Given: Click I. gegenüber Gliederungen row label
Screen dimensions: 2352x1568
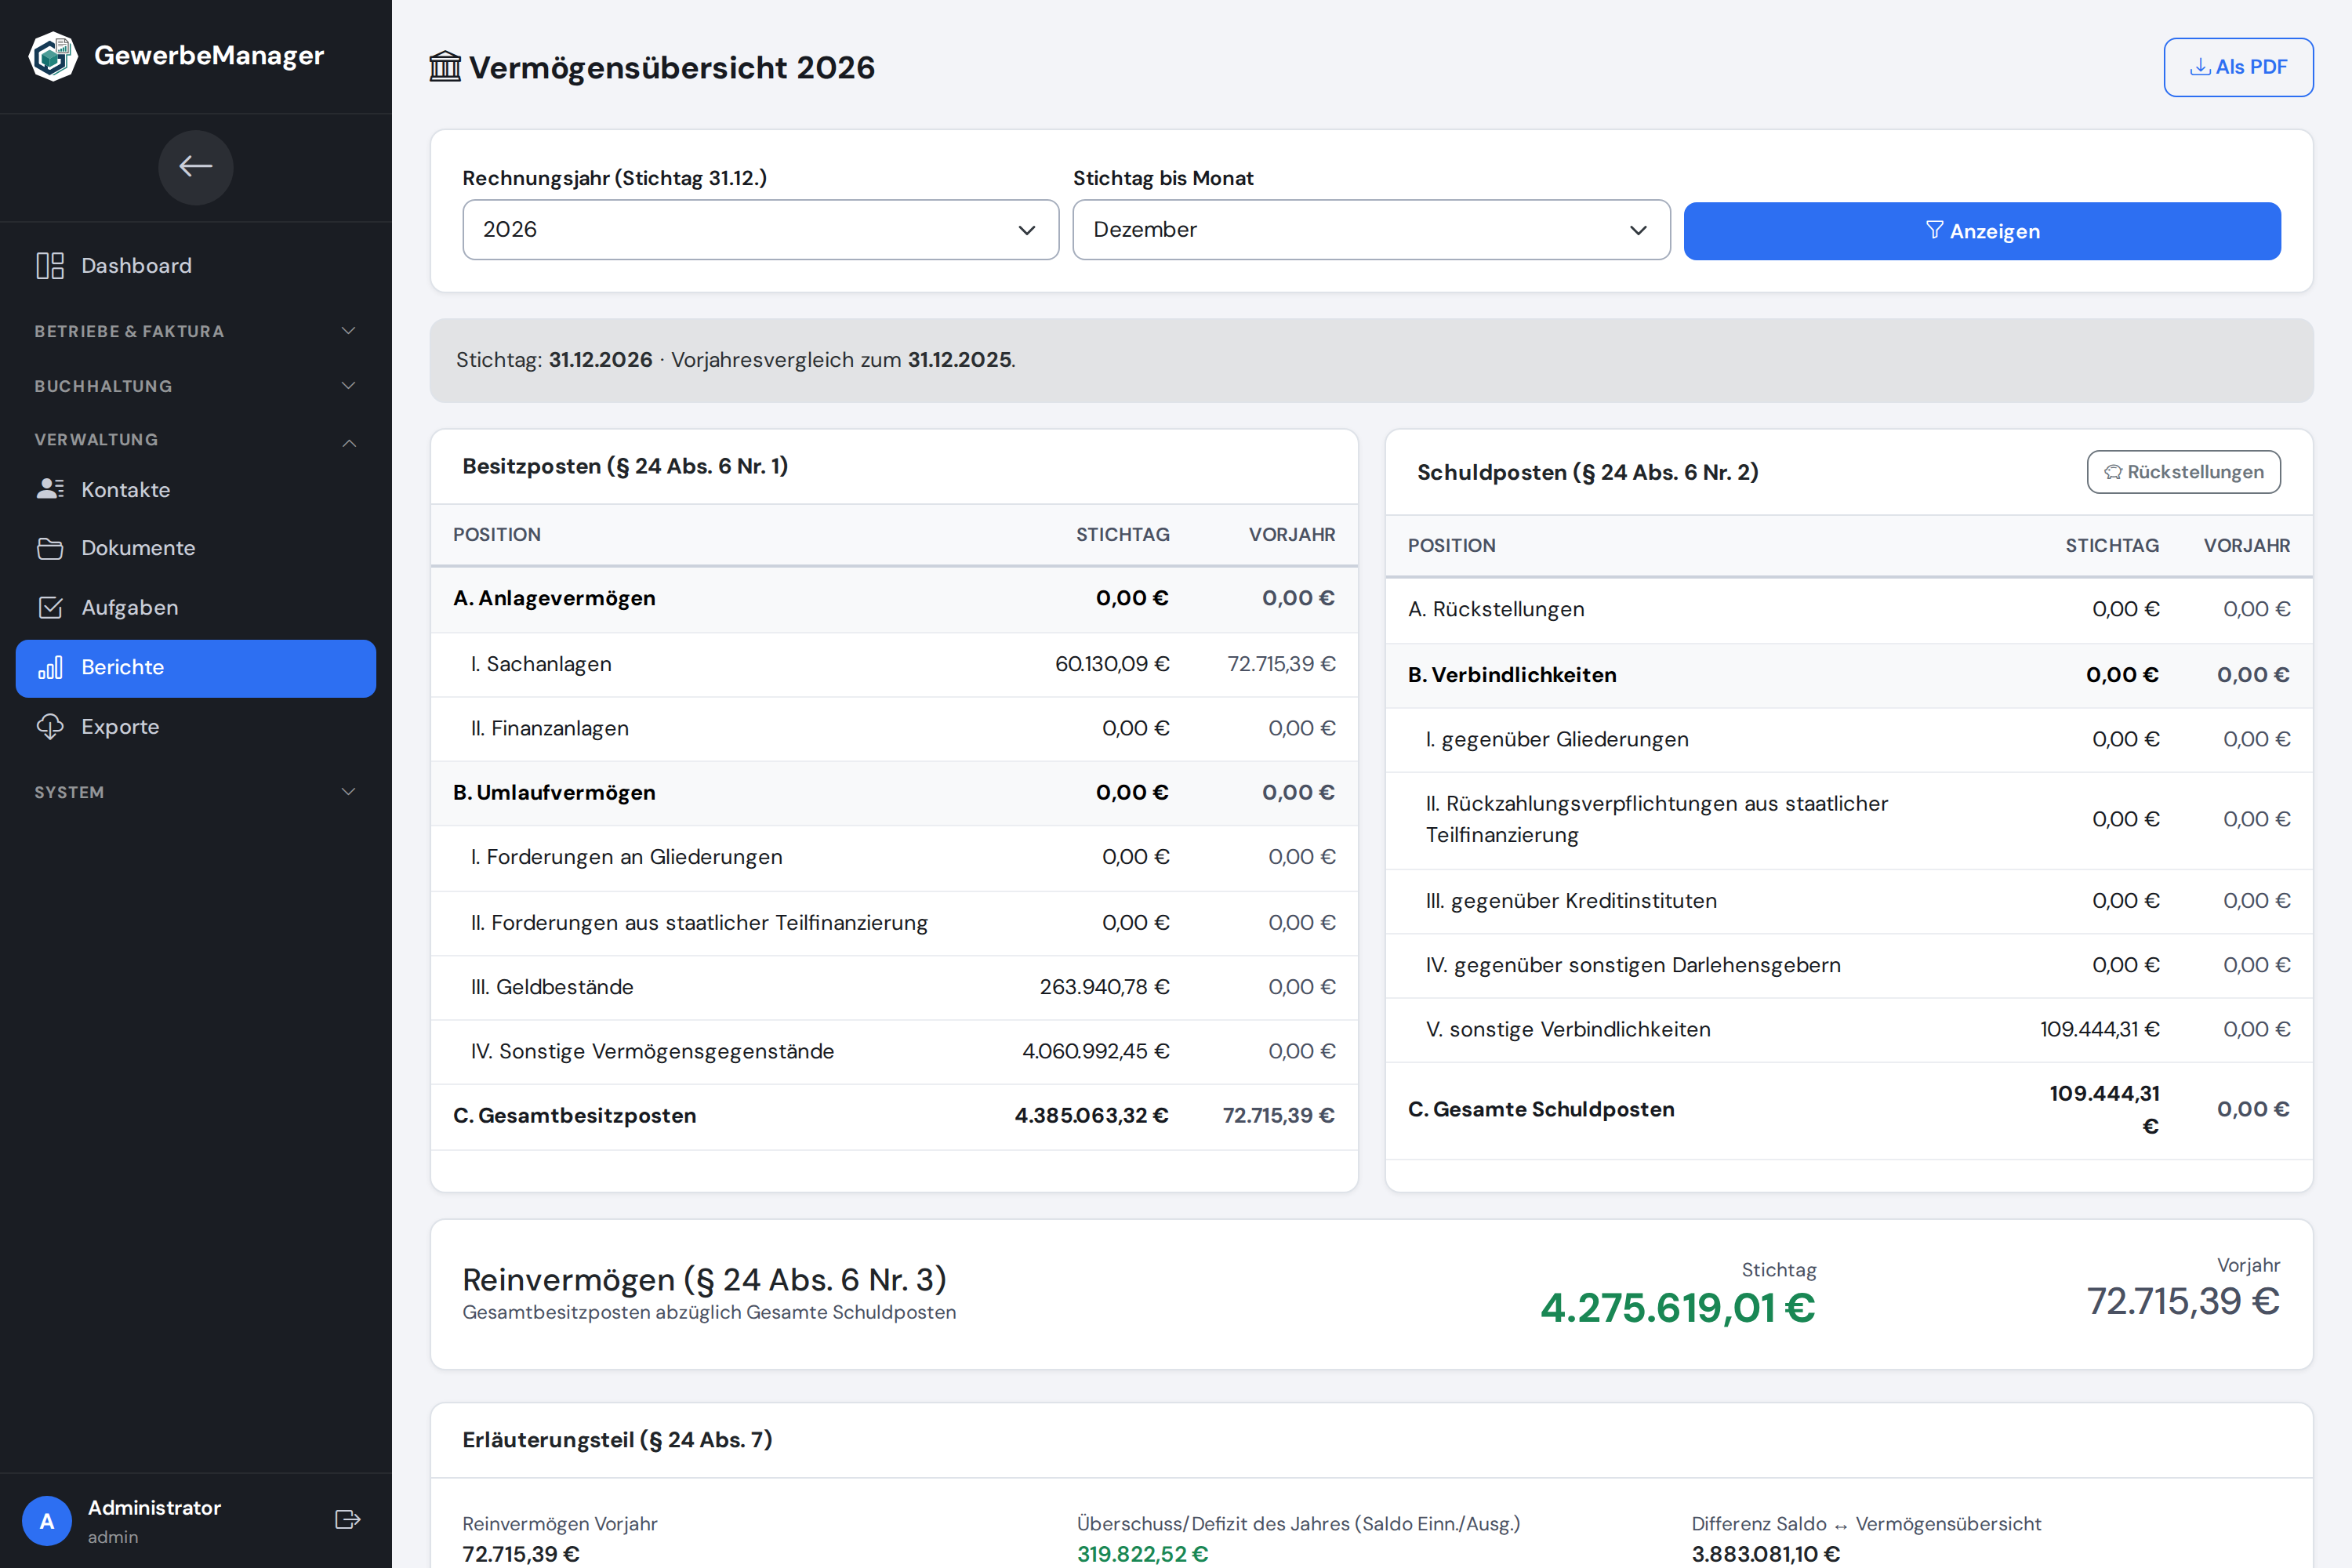Looking at the screenshot, I should click(x=1557, y=739).
